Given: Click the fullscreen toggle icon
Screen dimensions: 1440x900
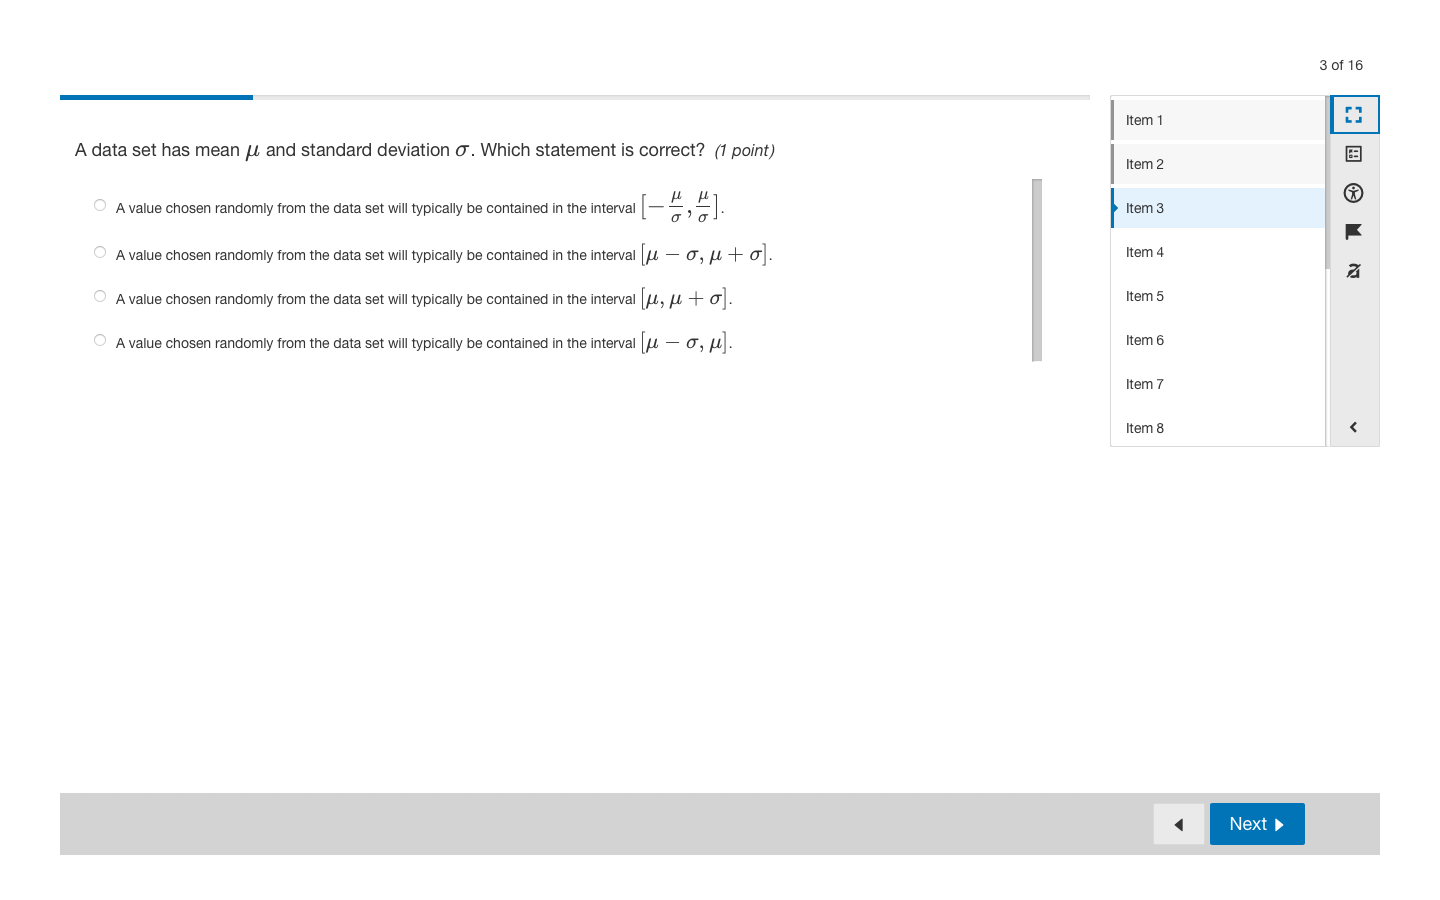Looking at the screenshot, I should tap(1354, 115).
